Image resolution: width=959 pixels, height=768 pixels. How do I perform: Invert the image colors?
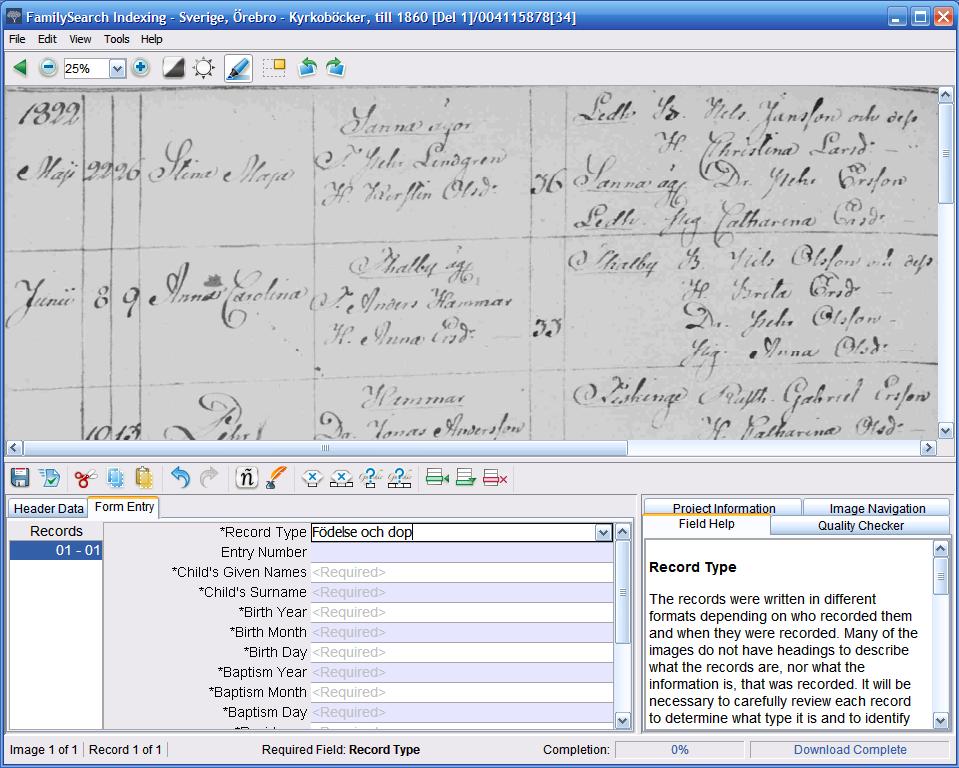[173, 68]
